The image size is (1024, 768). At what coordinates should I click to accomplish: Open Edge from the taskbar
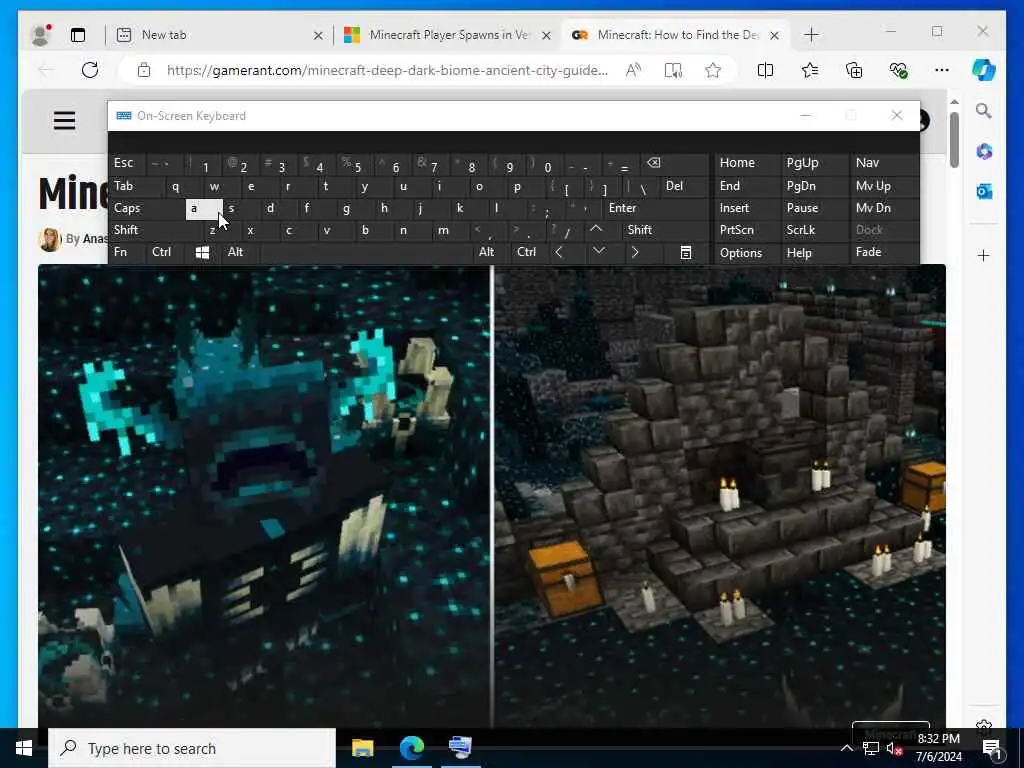point(412,748)
